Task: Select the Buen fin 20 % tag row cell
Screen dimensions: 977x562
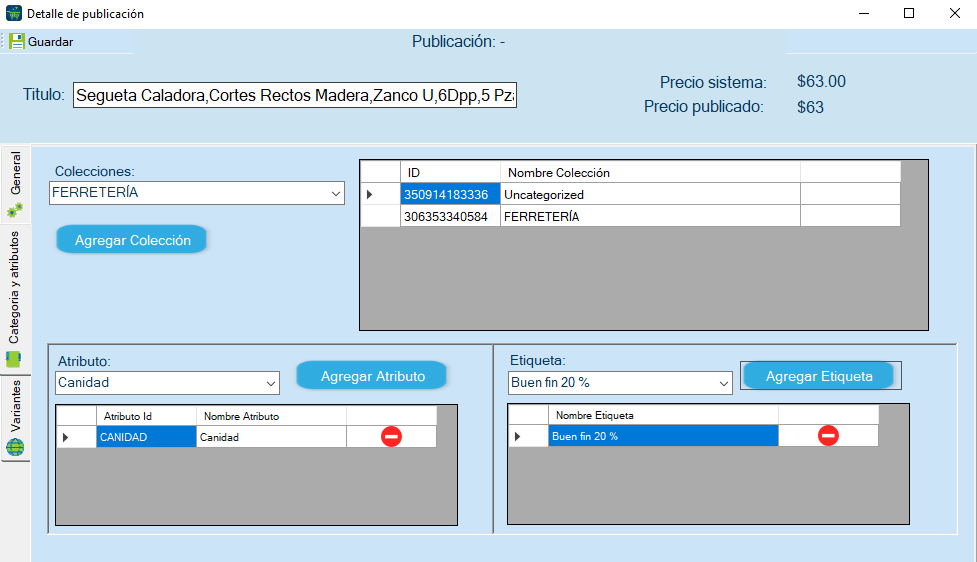Action: click(x=663, y=436)
